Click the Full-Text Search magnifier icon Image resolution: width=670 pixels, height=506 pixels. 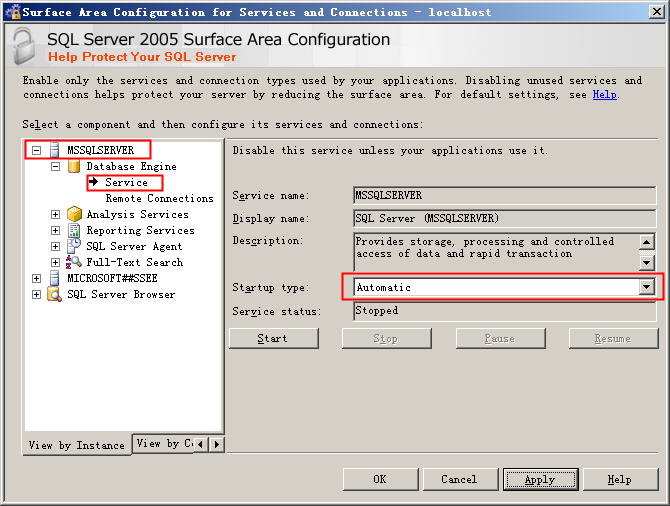[74, 262]
